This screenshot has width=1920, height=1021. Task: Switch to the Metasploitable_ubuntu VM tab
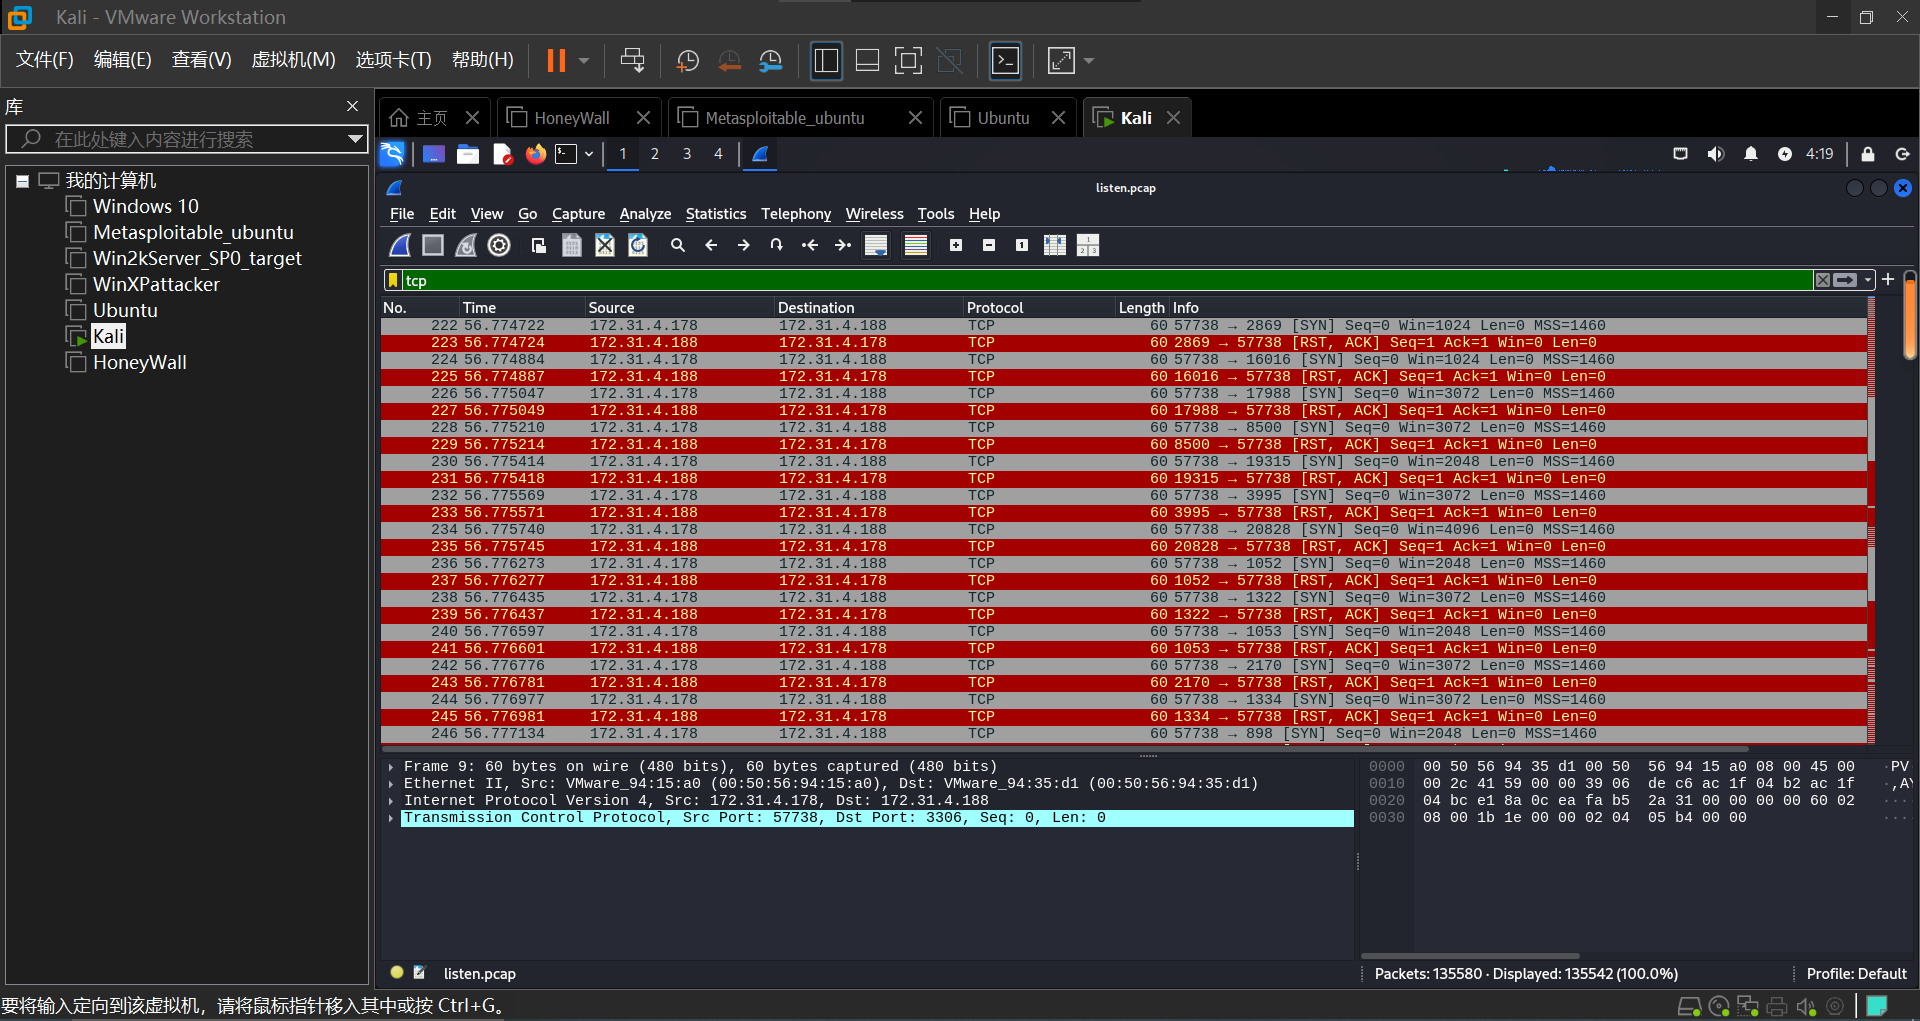[784, 118]
